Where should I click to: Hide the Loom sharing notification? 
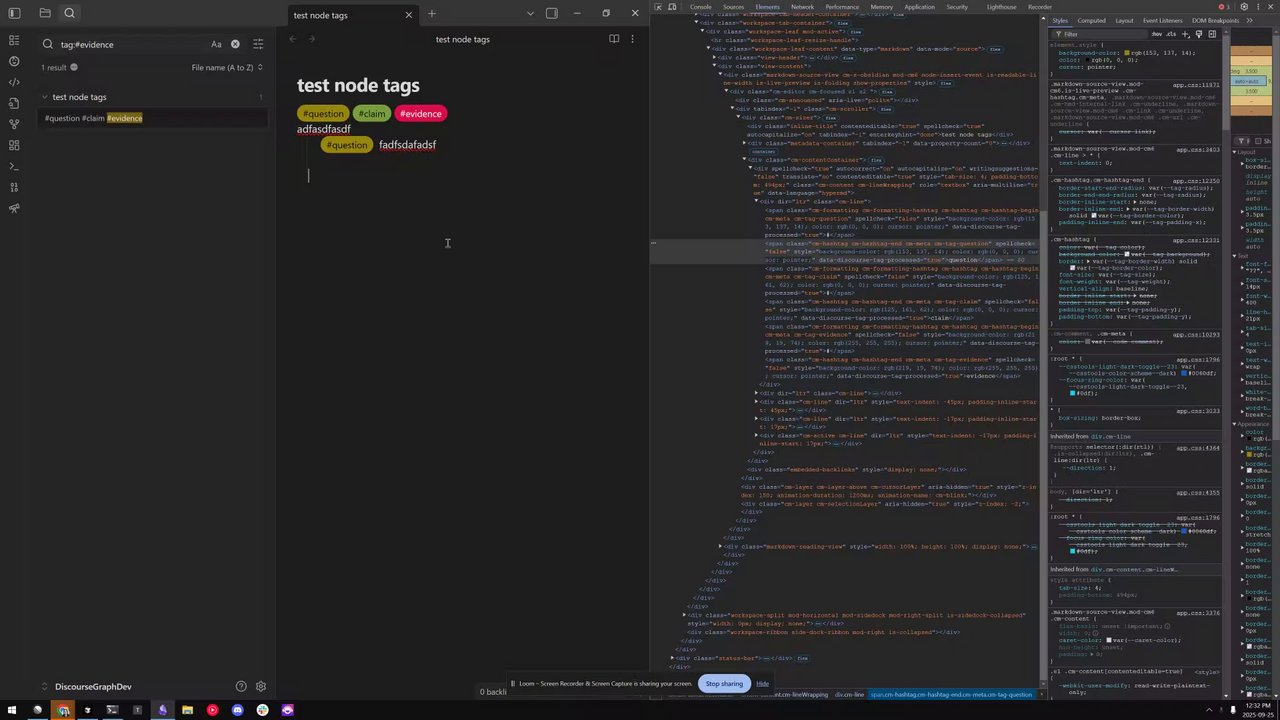[762, 684]
